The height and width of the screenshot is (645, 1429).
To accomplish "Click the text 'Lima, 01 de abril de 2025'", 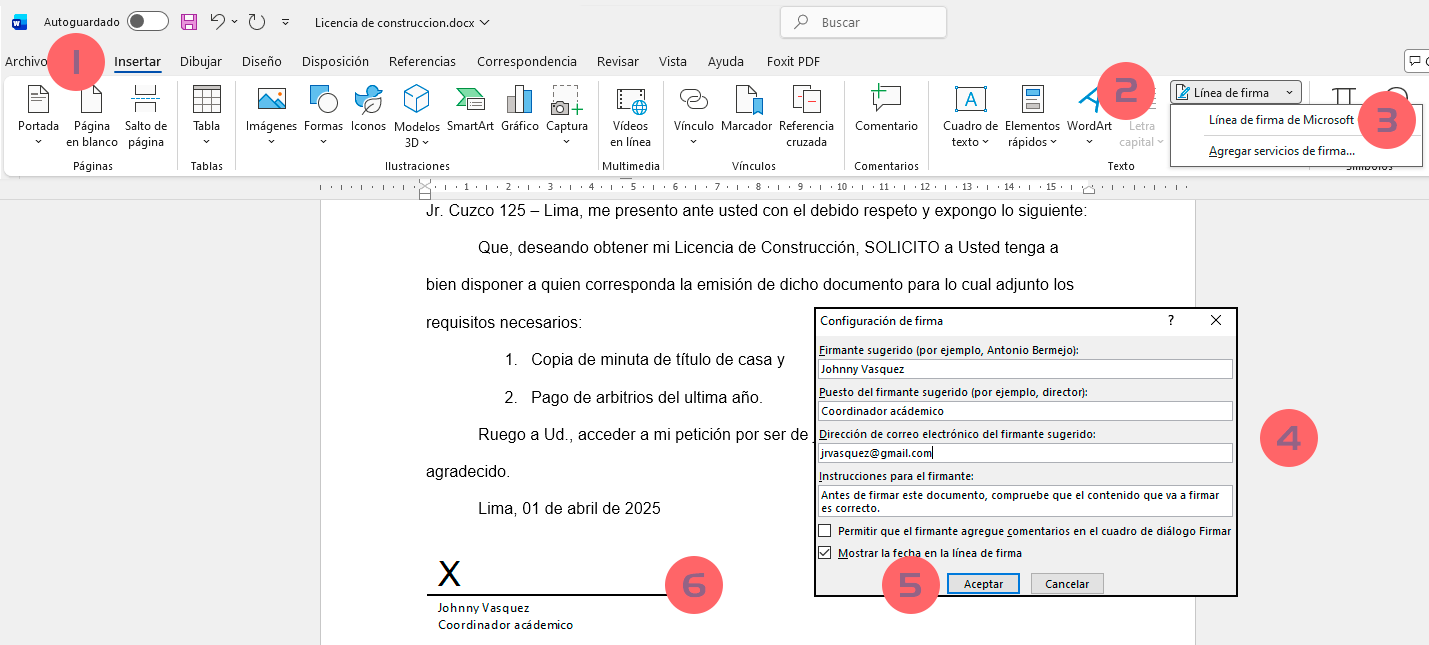I will coord(570,508).
